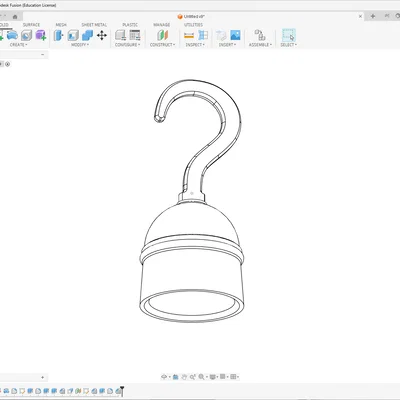Click the Revolve tool icon beside Extrude

pos(26,35)
